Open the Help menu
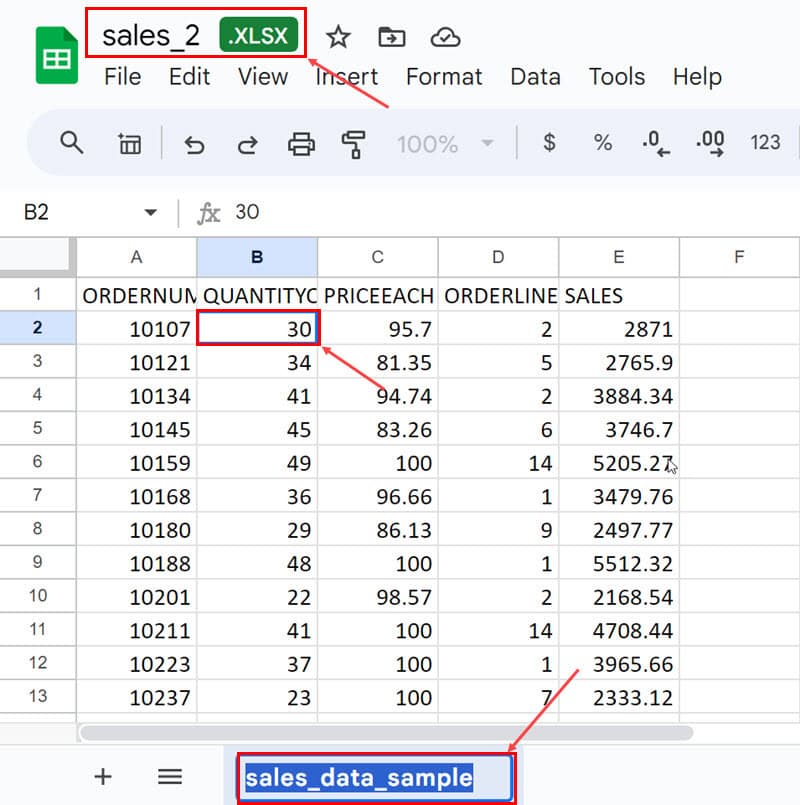Viewport: 800px width, 805px height. [x=697, y=77]
